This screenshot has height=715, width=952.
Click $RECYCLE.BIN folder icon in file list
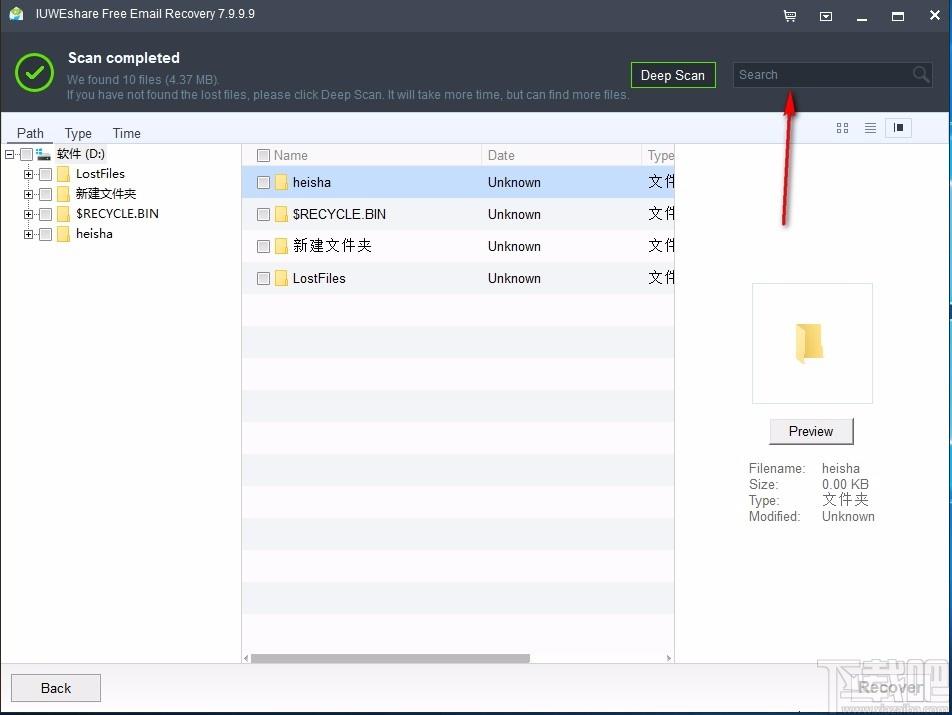(281, 214)
